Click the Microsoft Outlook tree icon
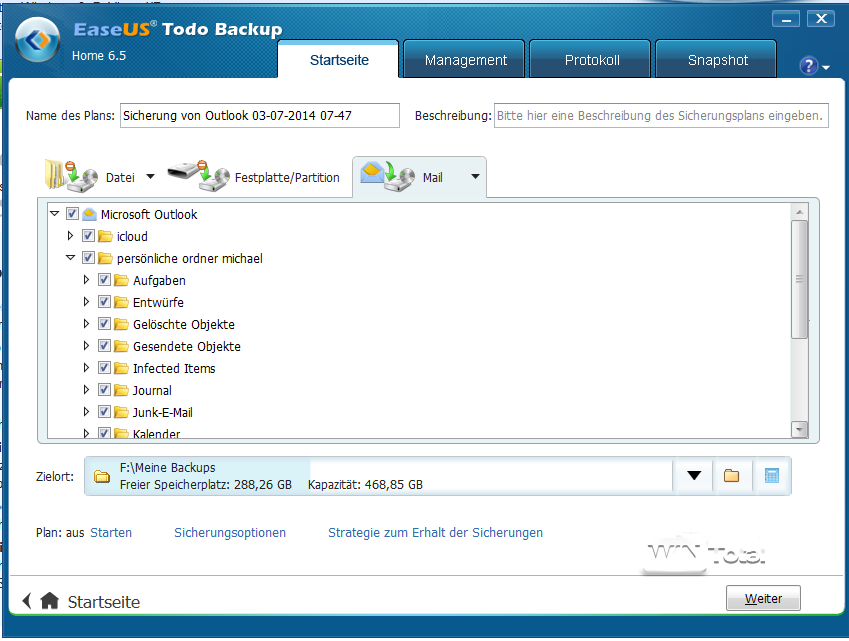 point(89,214)
